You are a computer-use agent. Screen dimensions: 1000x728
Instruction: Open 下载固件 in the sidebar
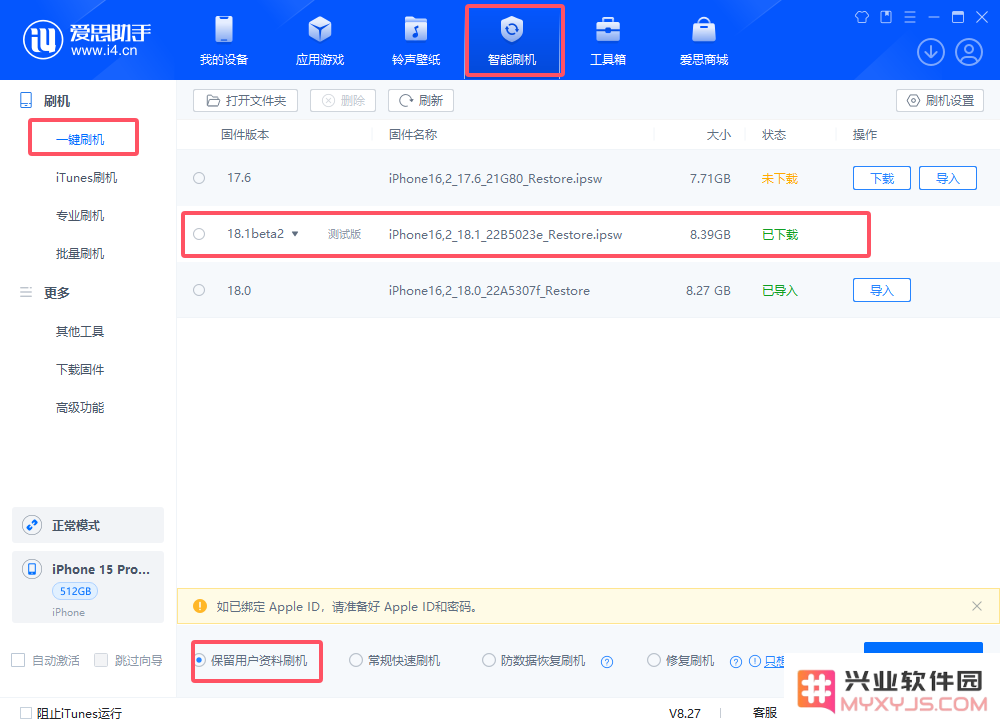click(80, 370)
